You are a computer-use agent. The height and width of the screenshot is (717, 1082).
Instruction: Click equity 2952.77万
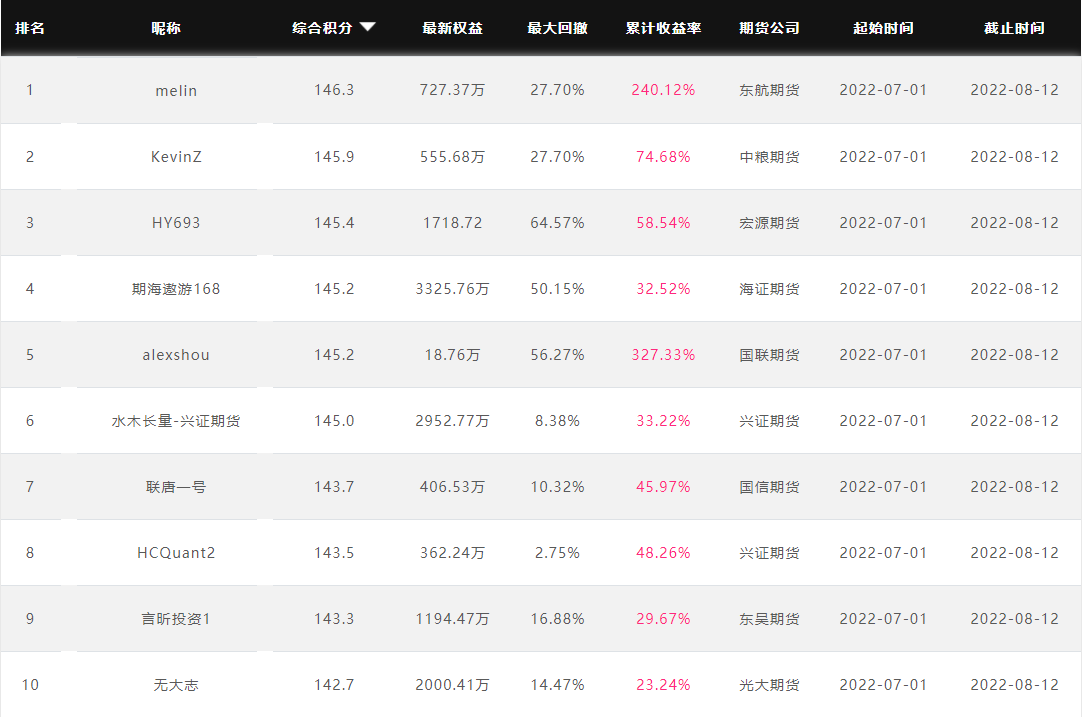click(453, 421)
